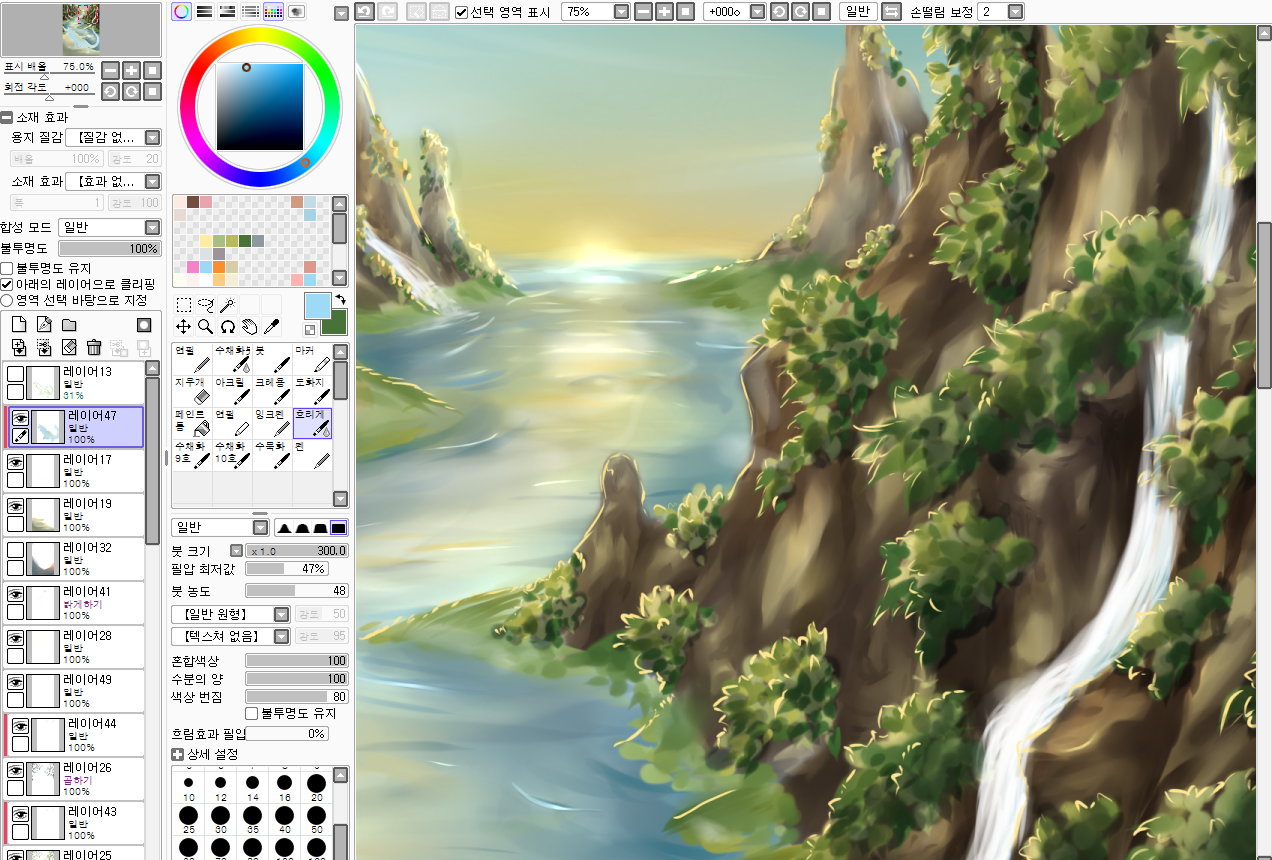This screenshot has width=1272, height=860.
Task: Switch to the HSV slider color tab
Action: 226,12
